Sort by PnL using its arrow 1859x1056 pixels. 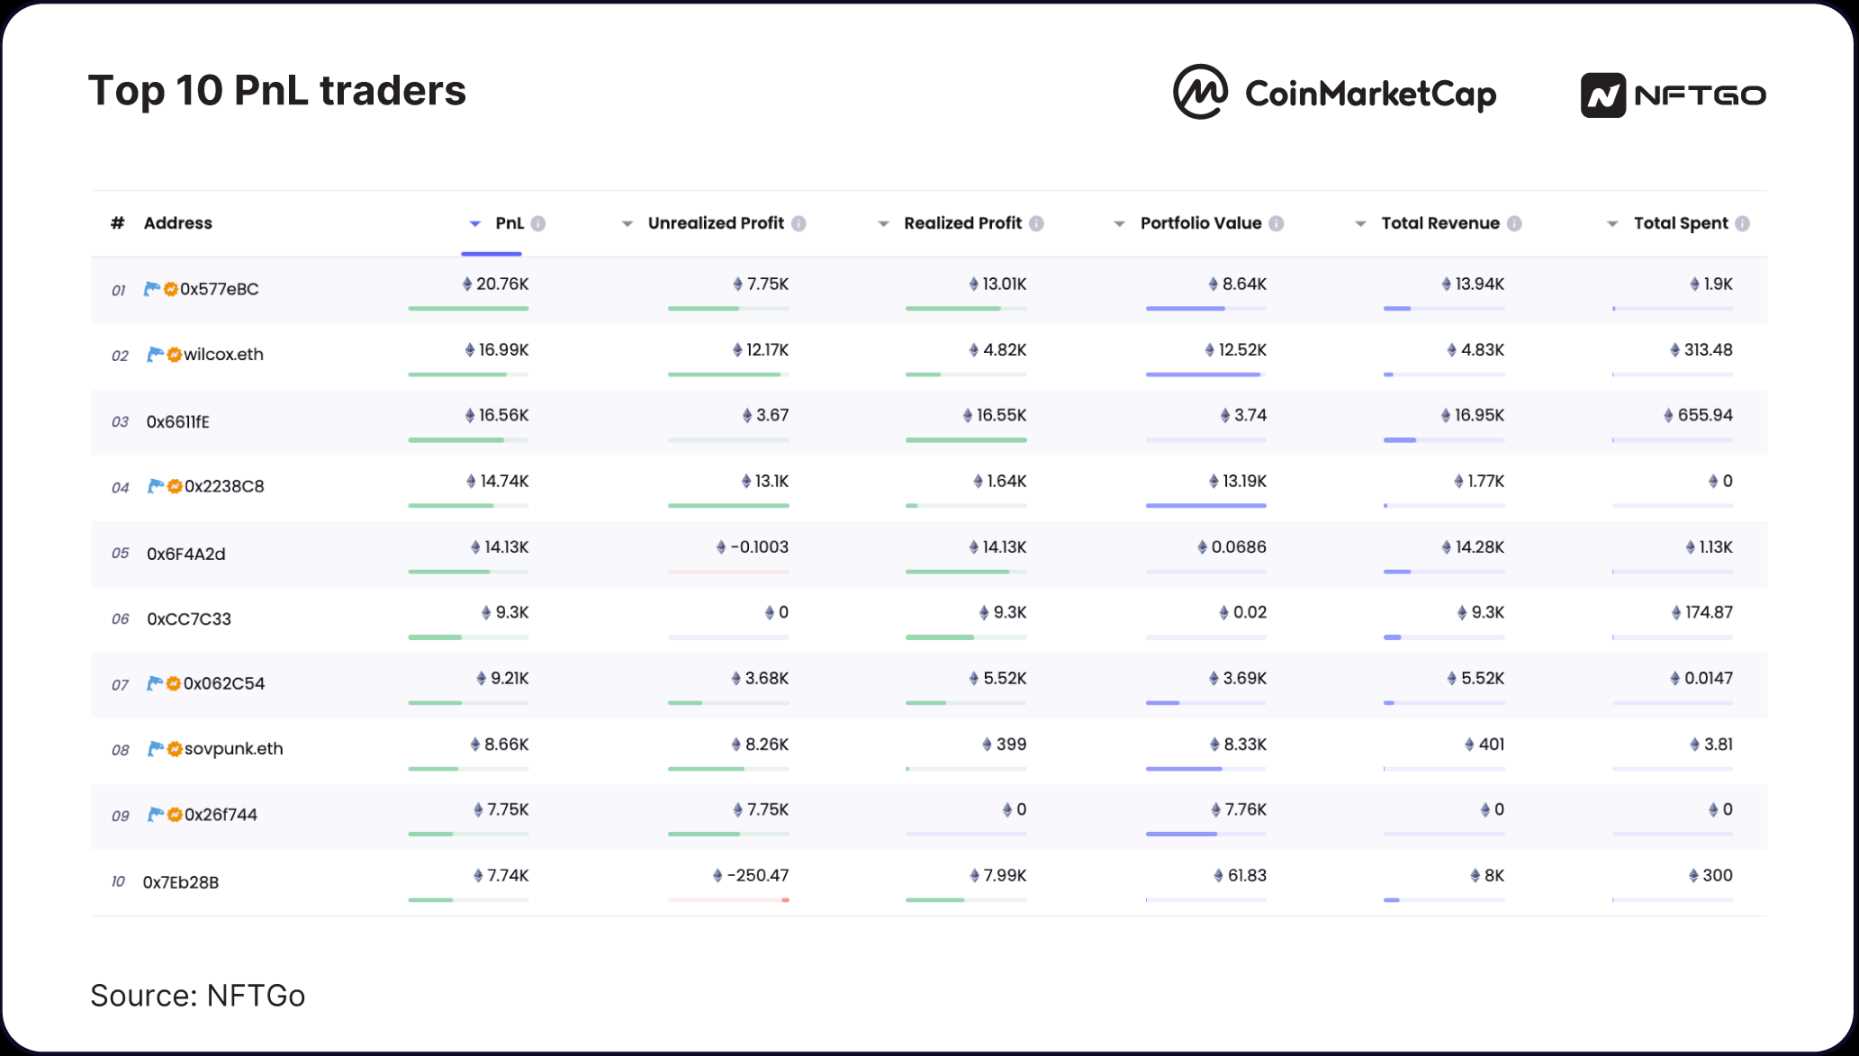475,223
